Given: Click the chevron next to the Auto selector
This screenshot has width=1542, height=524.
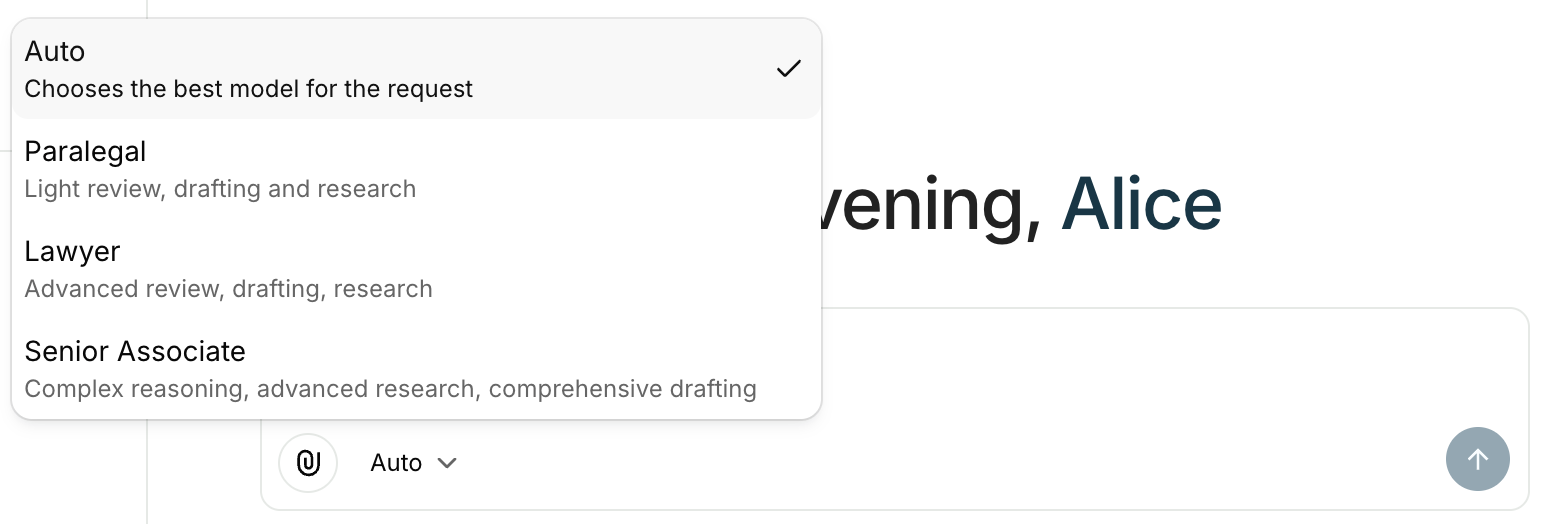Looking at the screenshot, I should coord(447,463).
